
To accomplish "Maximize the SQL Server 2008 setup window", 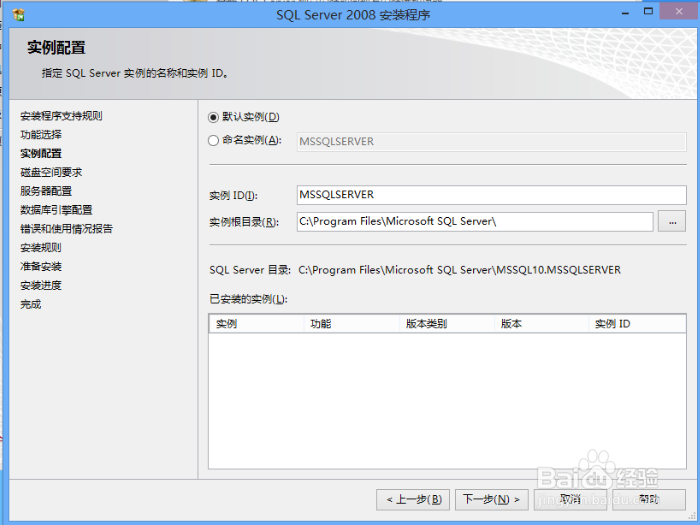I will [x=648, y=12].
